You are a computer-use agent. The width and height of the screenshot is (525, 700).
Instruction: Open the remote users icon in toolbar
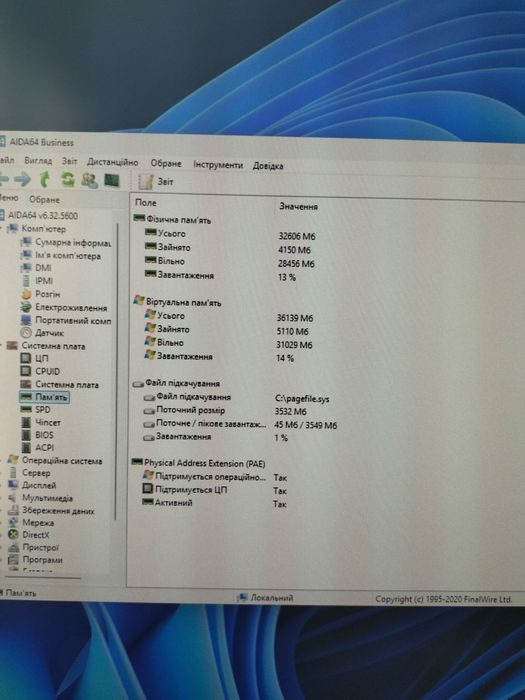pos(89,180)
